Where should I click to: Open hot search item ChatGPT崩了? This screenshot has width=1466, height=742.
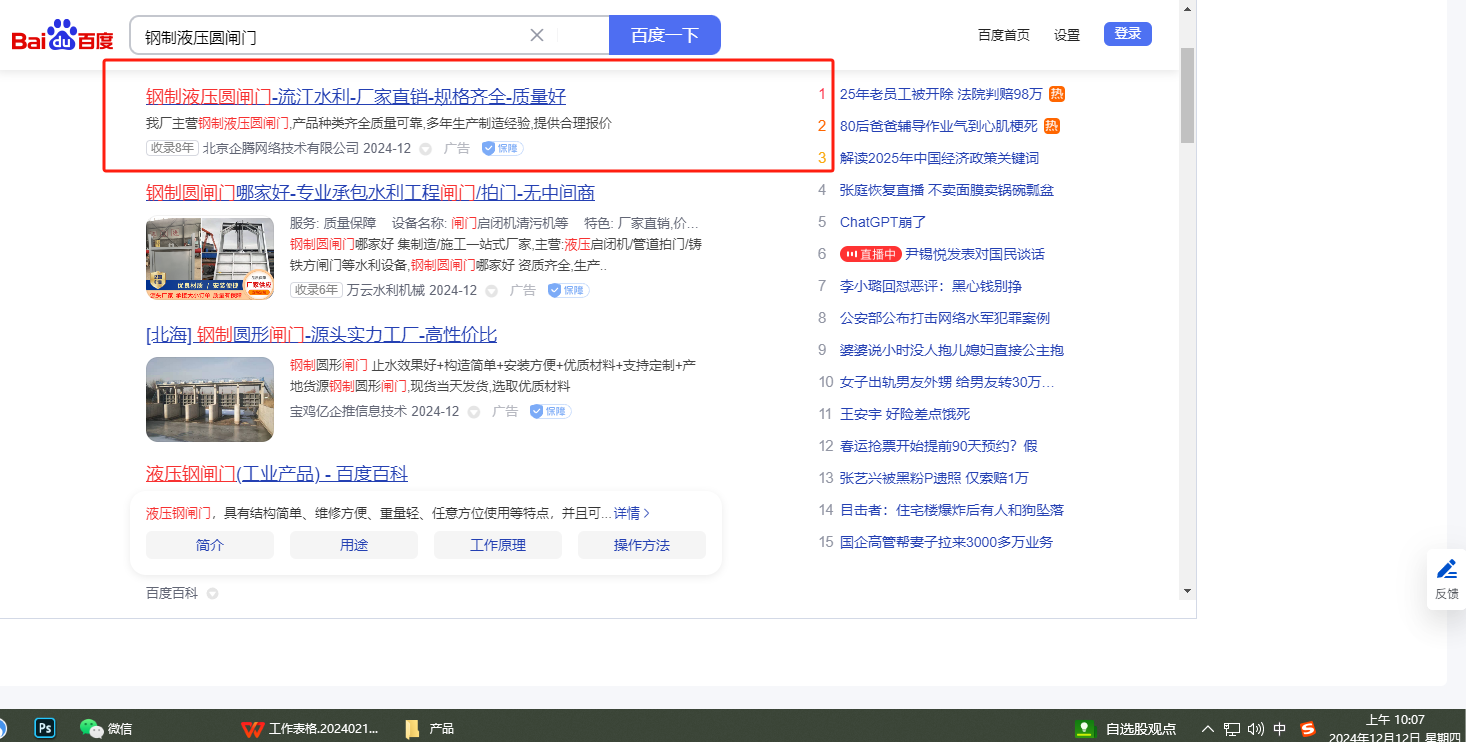[x=883, y=222]
